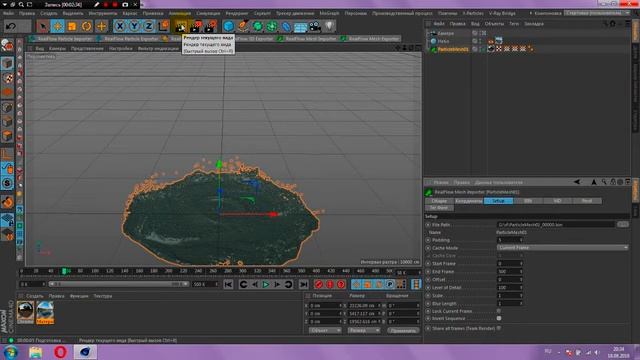Select ParticleMesh01 in object list
640x360 pixels.
pyautogui.click(x=453, y=49)
